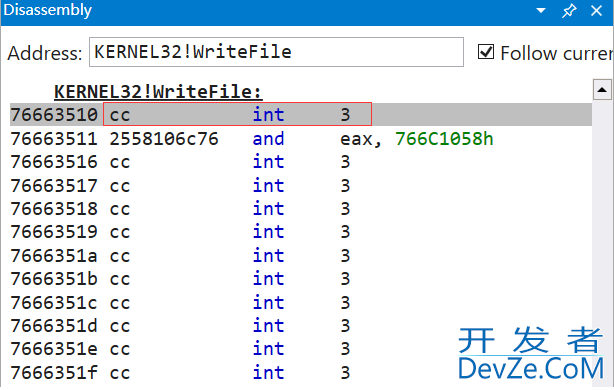
Task: Select the and eax instruction line
Action: point(301,139)
